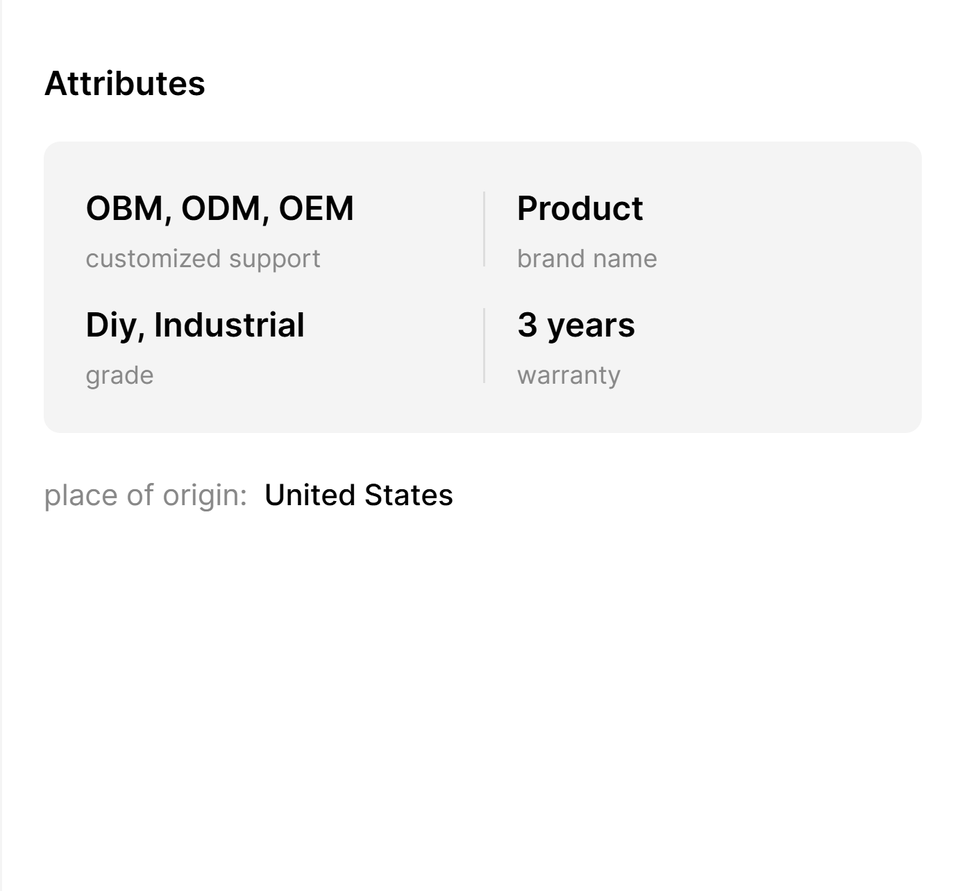Screen dimensions: 960x891
Task: Select the OBM, ODM, OEM value
Action: 219,209
